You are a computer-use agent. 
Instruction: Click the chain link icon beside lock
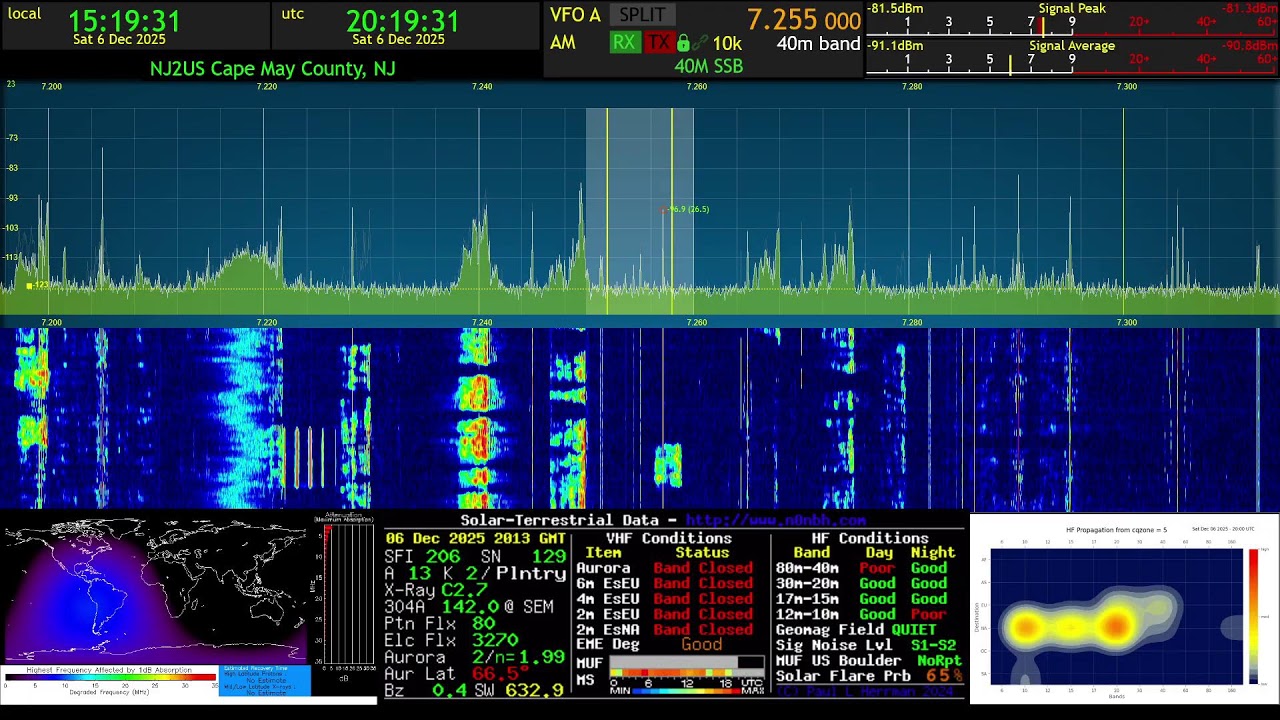[700, 43]
